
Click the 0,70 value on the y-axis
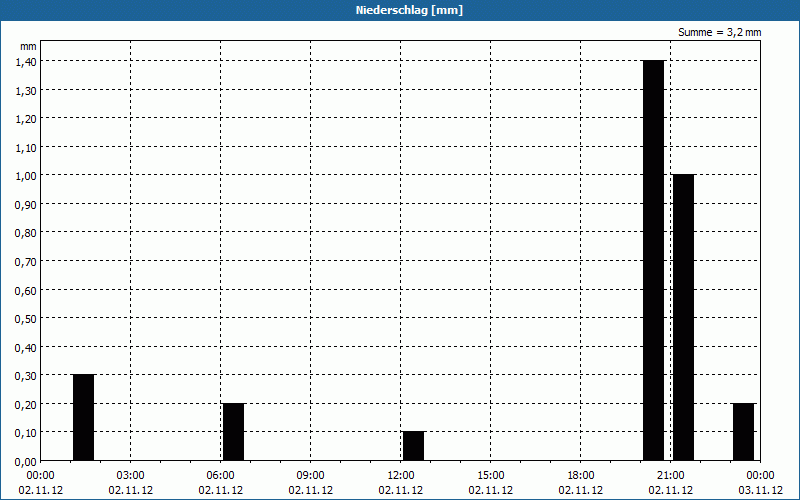click(26, 261)
